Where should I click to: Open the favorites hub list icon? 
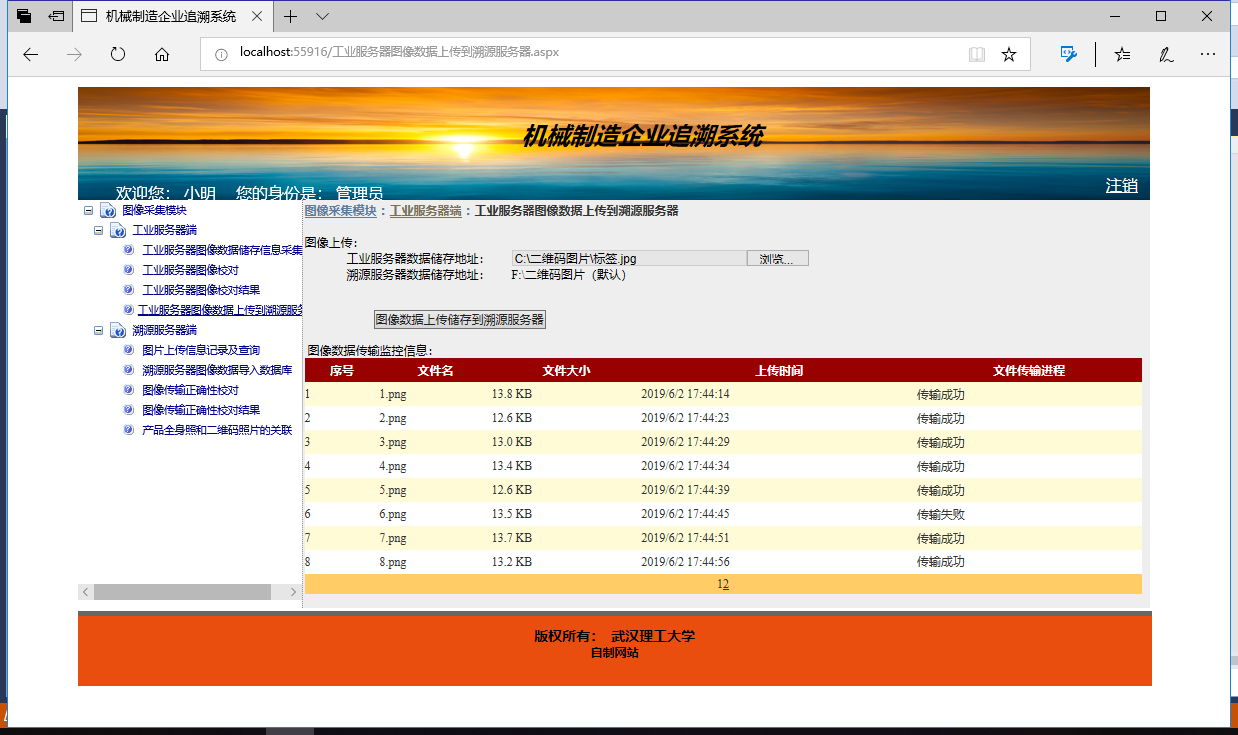pos(1122,54)
